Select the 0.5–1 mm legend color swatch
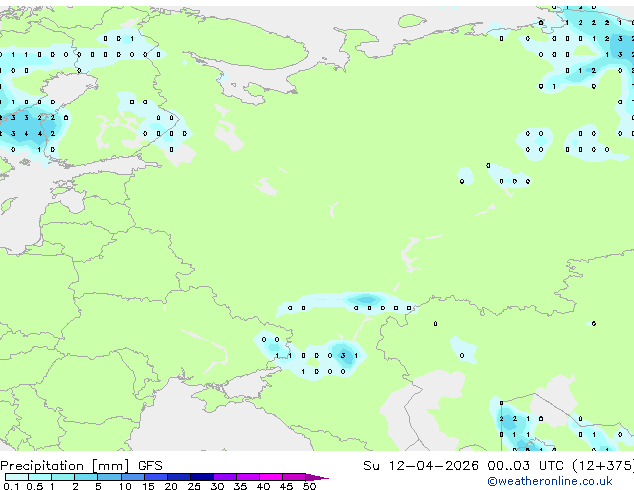Viewport: 634px width, 490px height. click(40, 477)
